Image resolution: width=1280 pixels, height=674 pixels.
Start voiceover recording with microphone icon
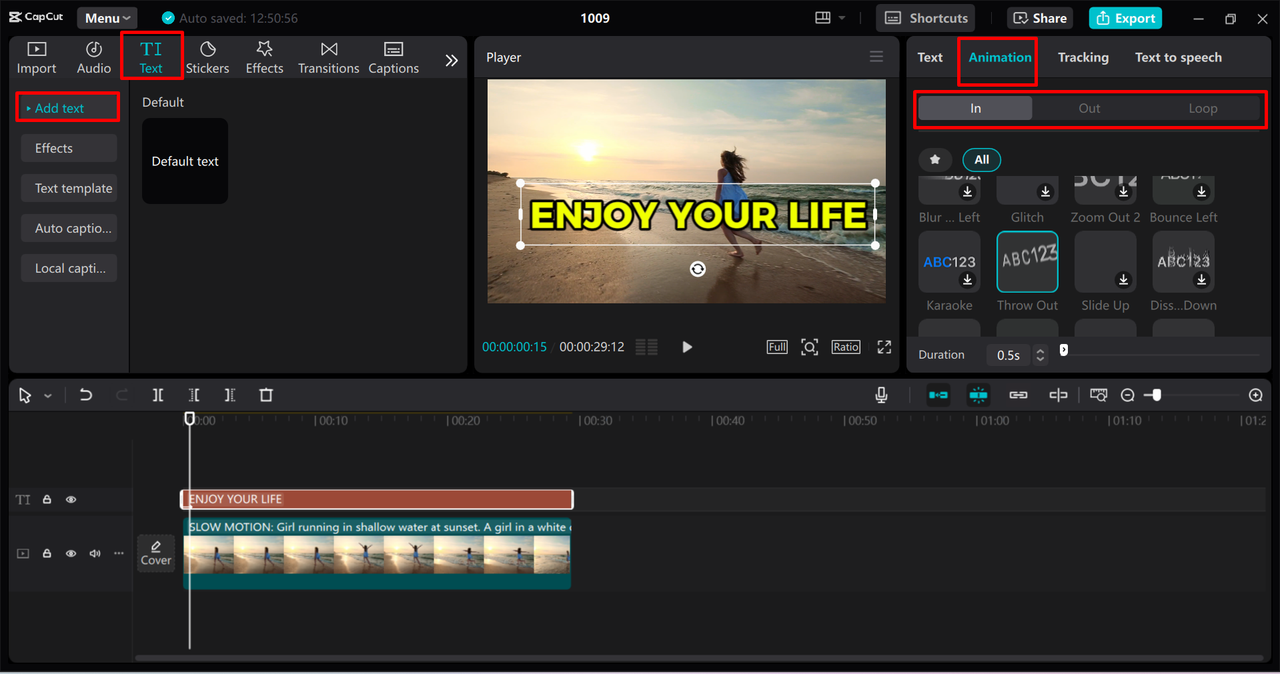point(881,395)
